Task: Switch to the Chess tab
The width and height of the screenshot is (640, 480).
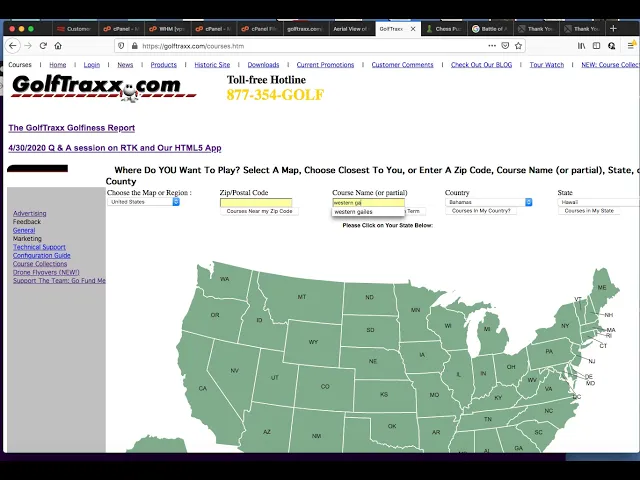Action: tap(444, 29)
